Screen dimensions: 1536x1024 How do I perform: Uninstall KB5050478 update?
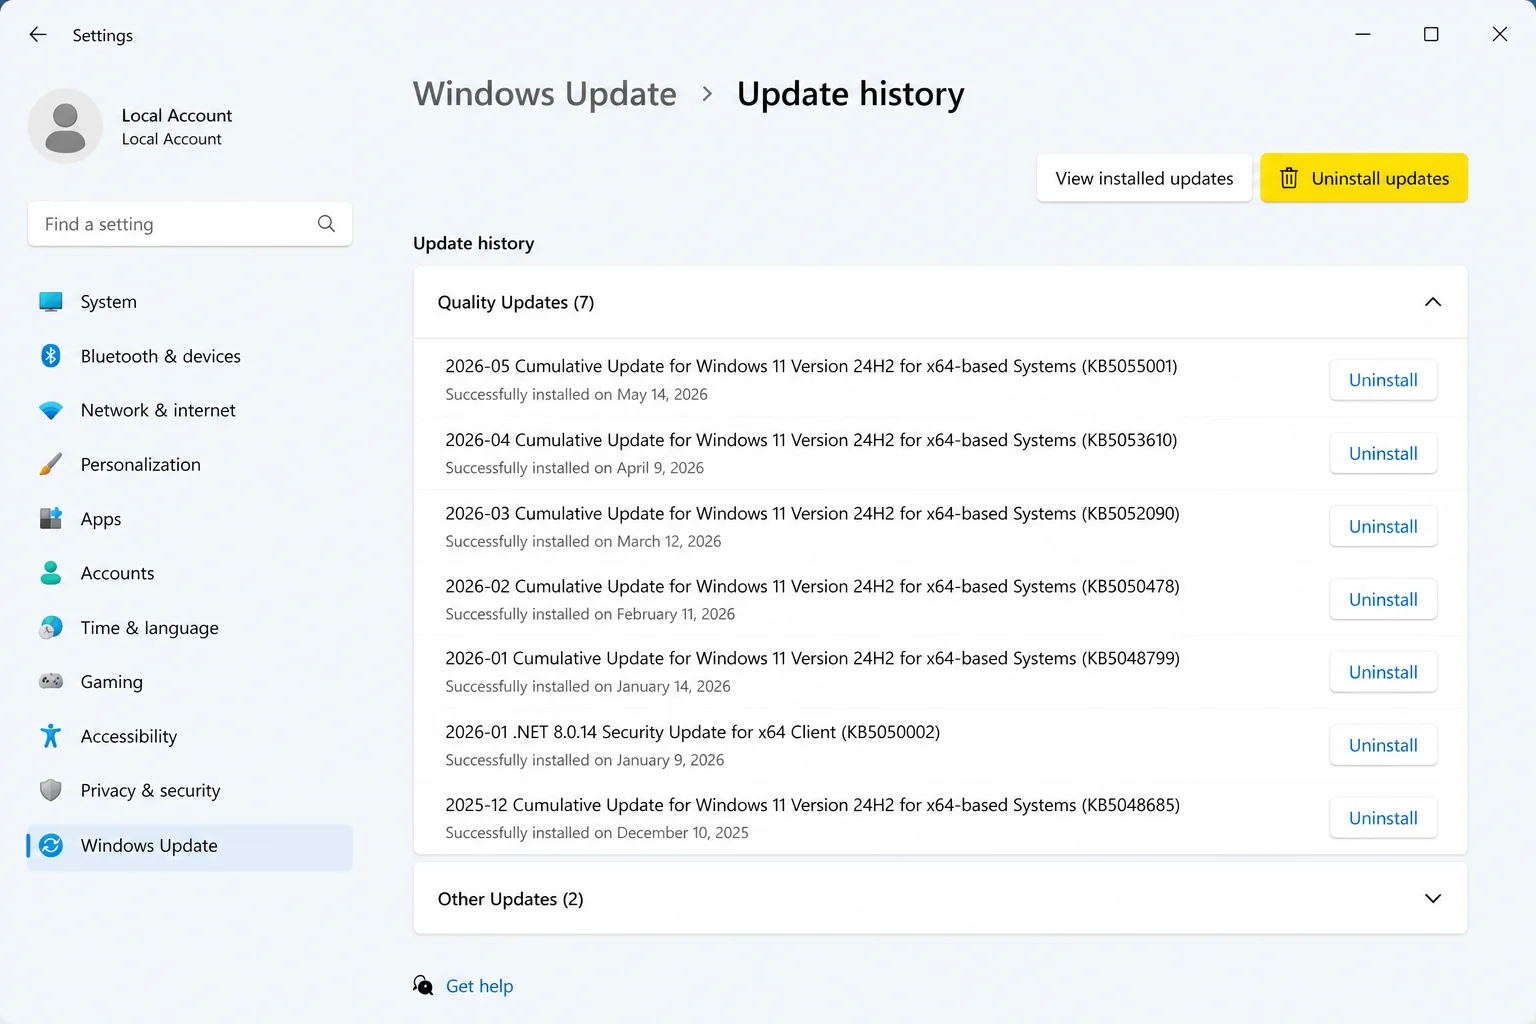click(x=1383, y=599)
